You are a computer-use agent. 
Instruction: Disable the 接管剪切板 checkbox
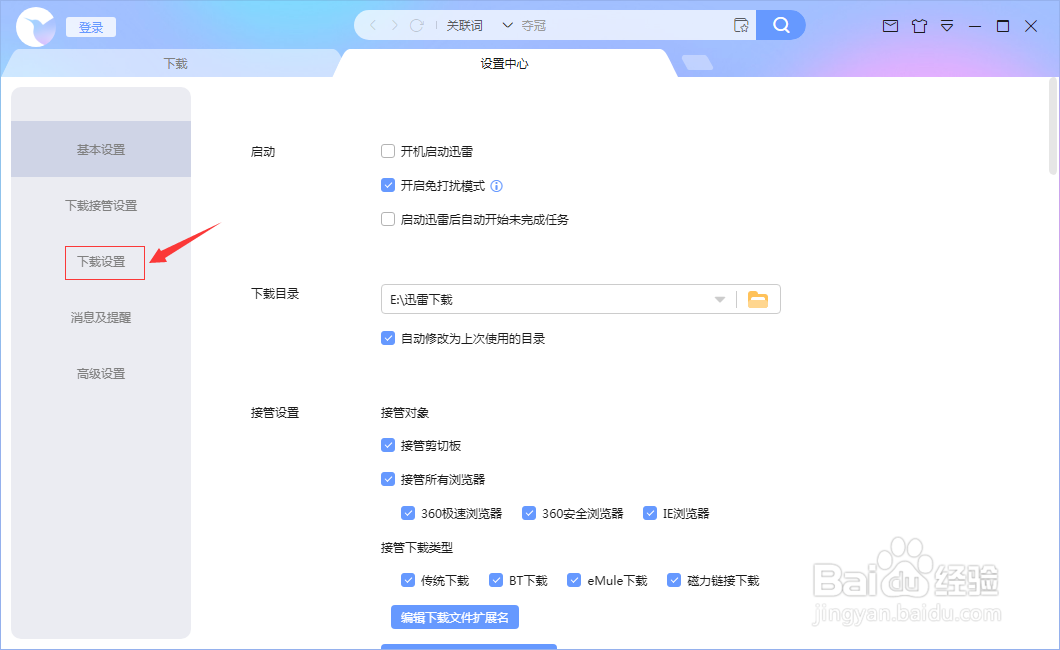(388, 445)
